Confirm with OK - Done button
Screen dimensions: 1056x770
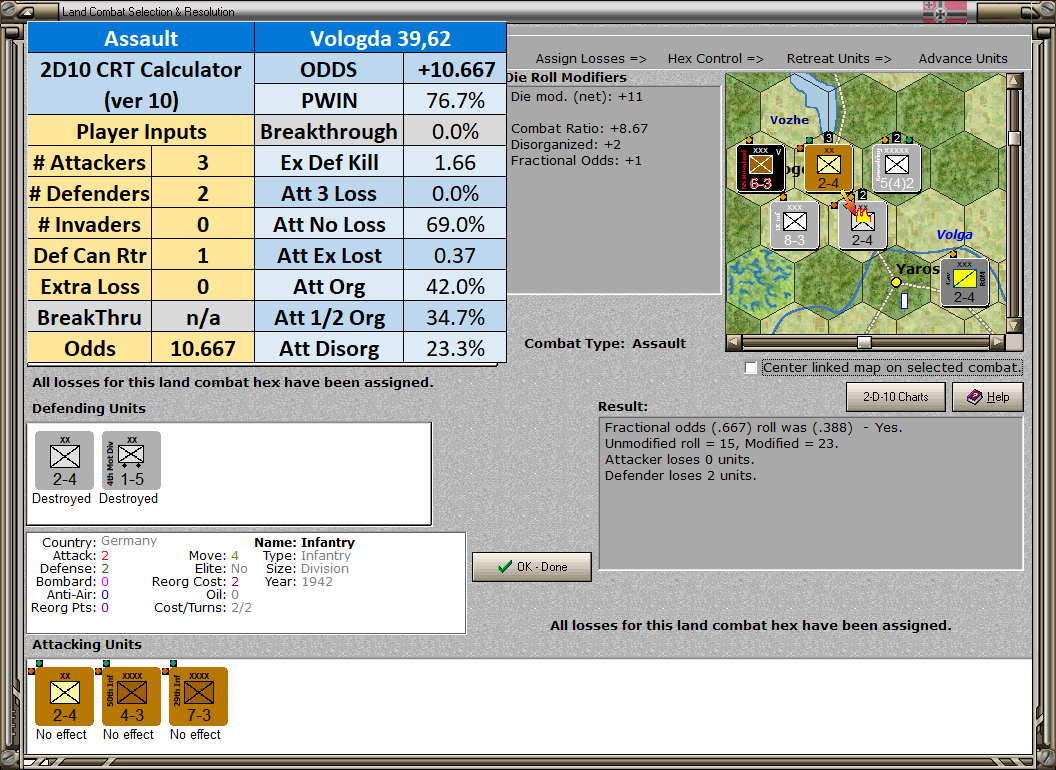point(532,567)
